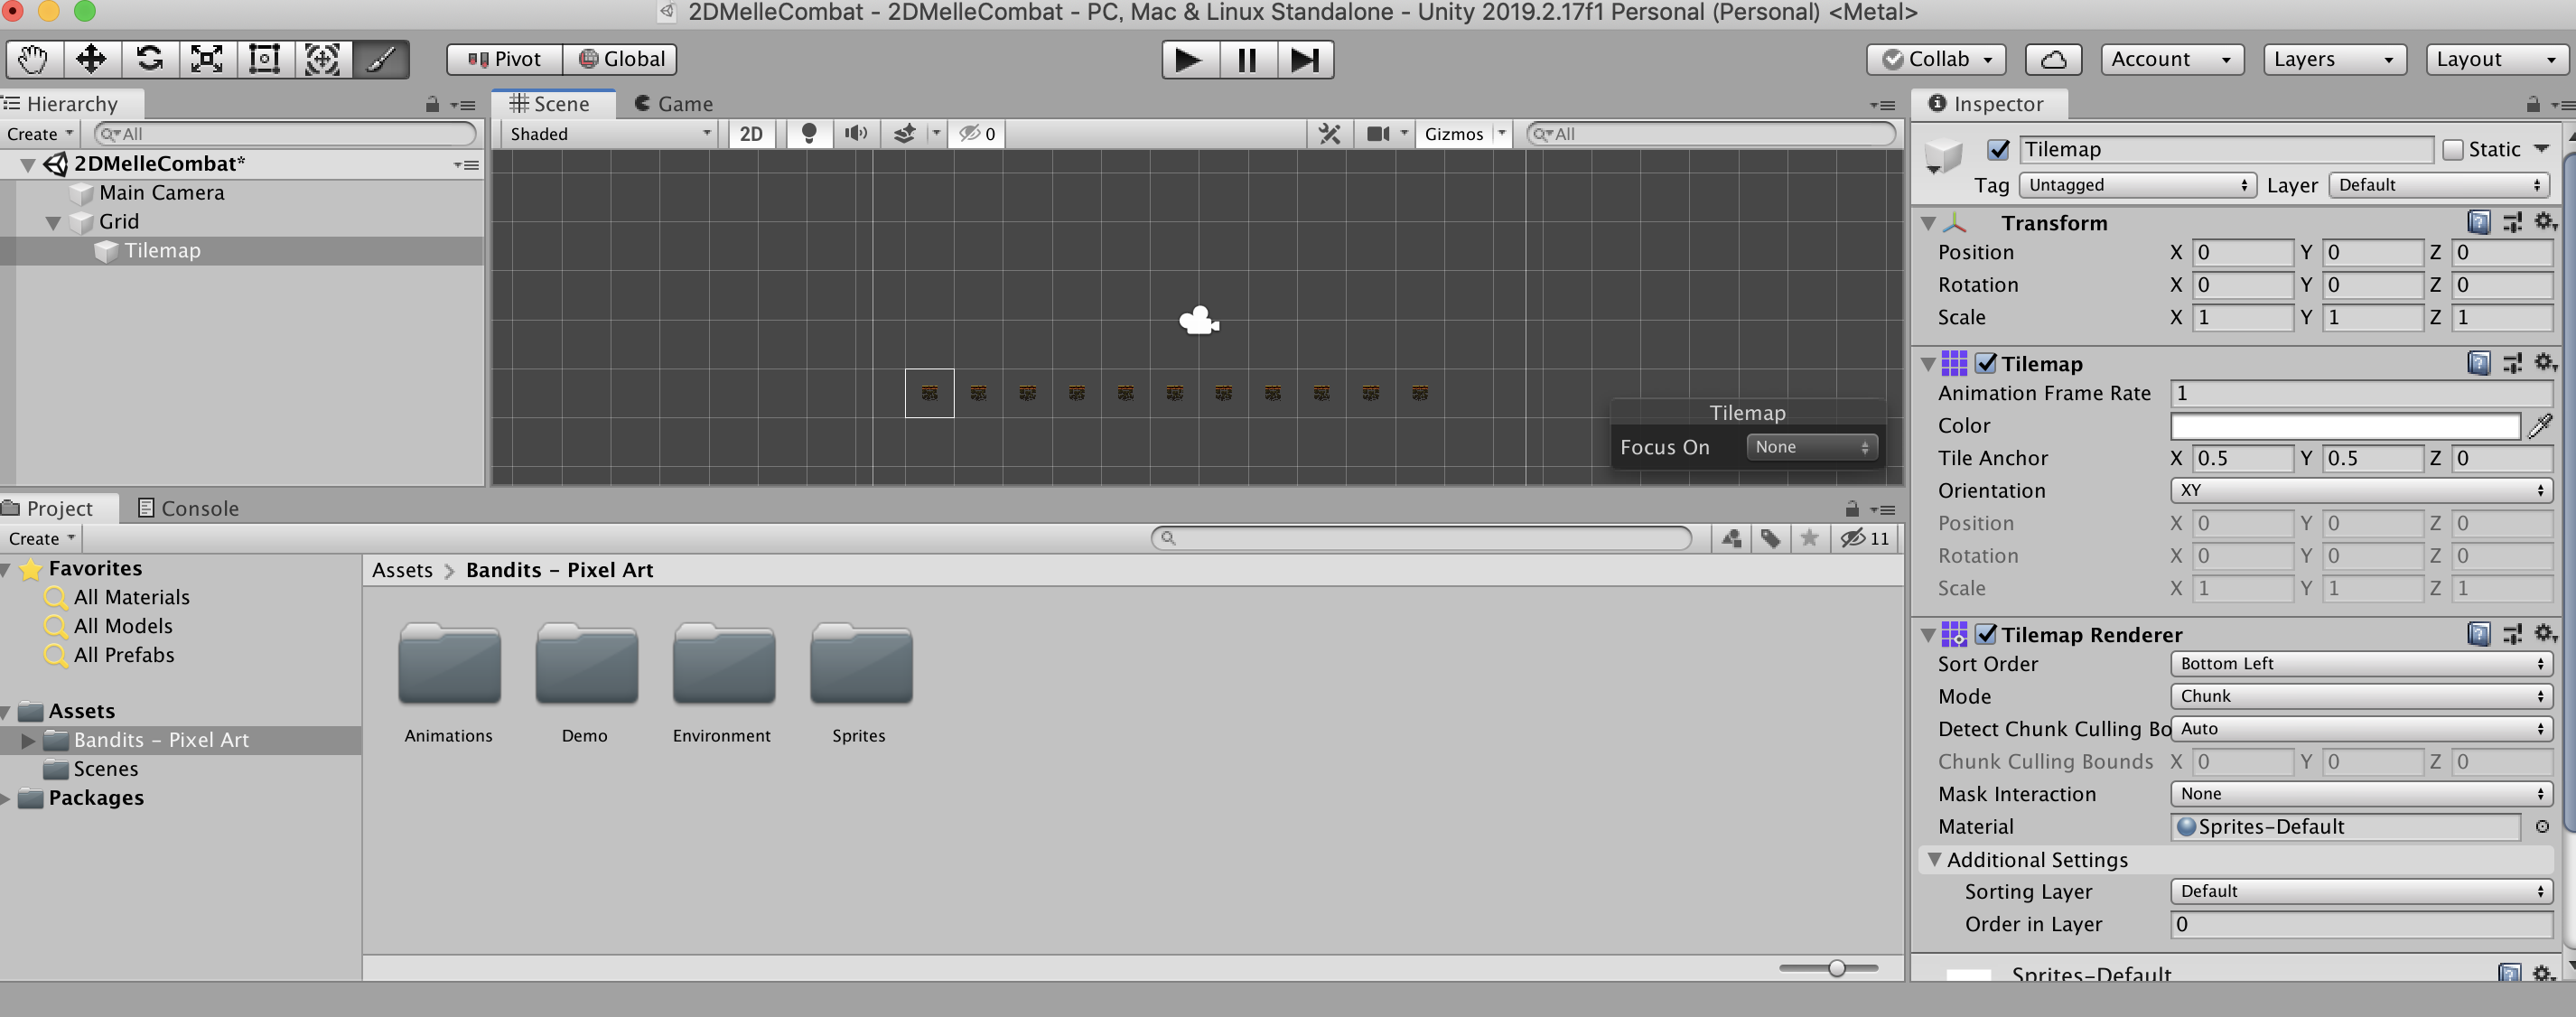Select the Hand tool in toolbar
2576x1017 pixels.
pyautogui.click(x=33, y=59)
